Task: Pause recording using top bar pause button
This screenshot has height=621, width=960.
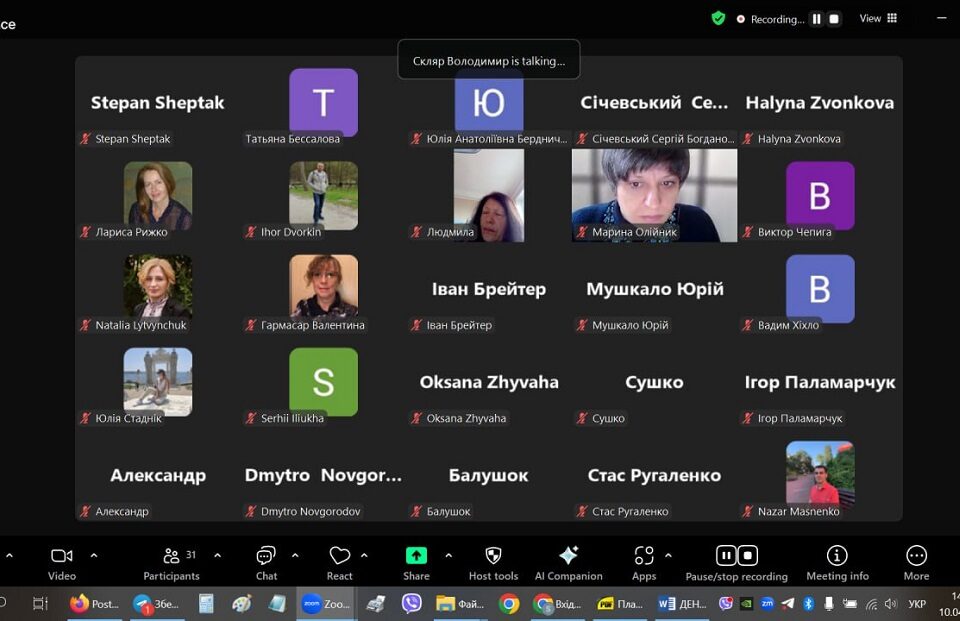Action: [816, 18]
